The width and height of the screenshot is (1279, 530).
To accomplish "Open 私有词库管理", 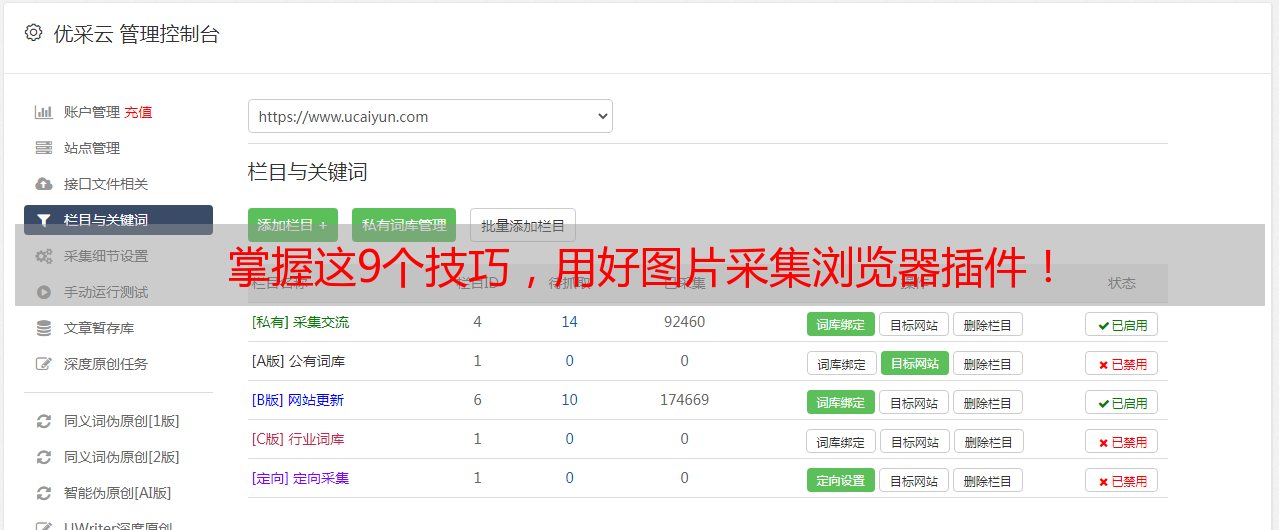I will (404, 225).
